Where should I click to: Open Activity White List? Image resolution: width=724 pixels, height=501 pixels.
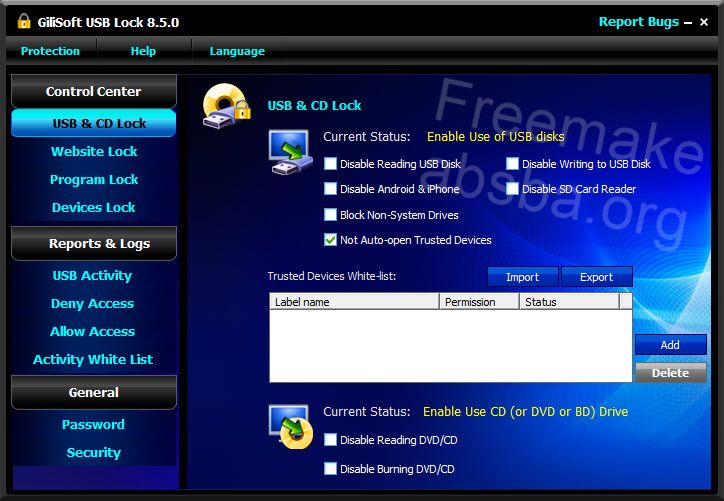coord(93,359)
